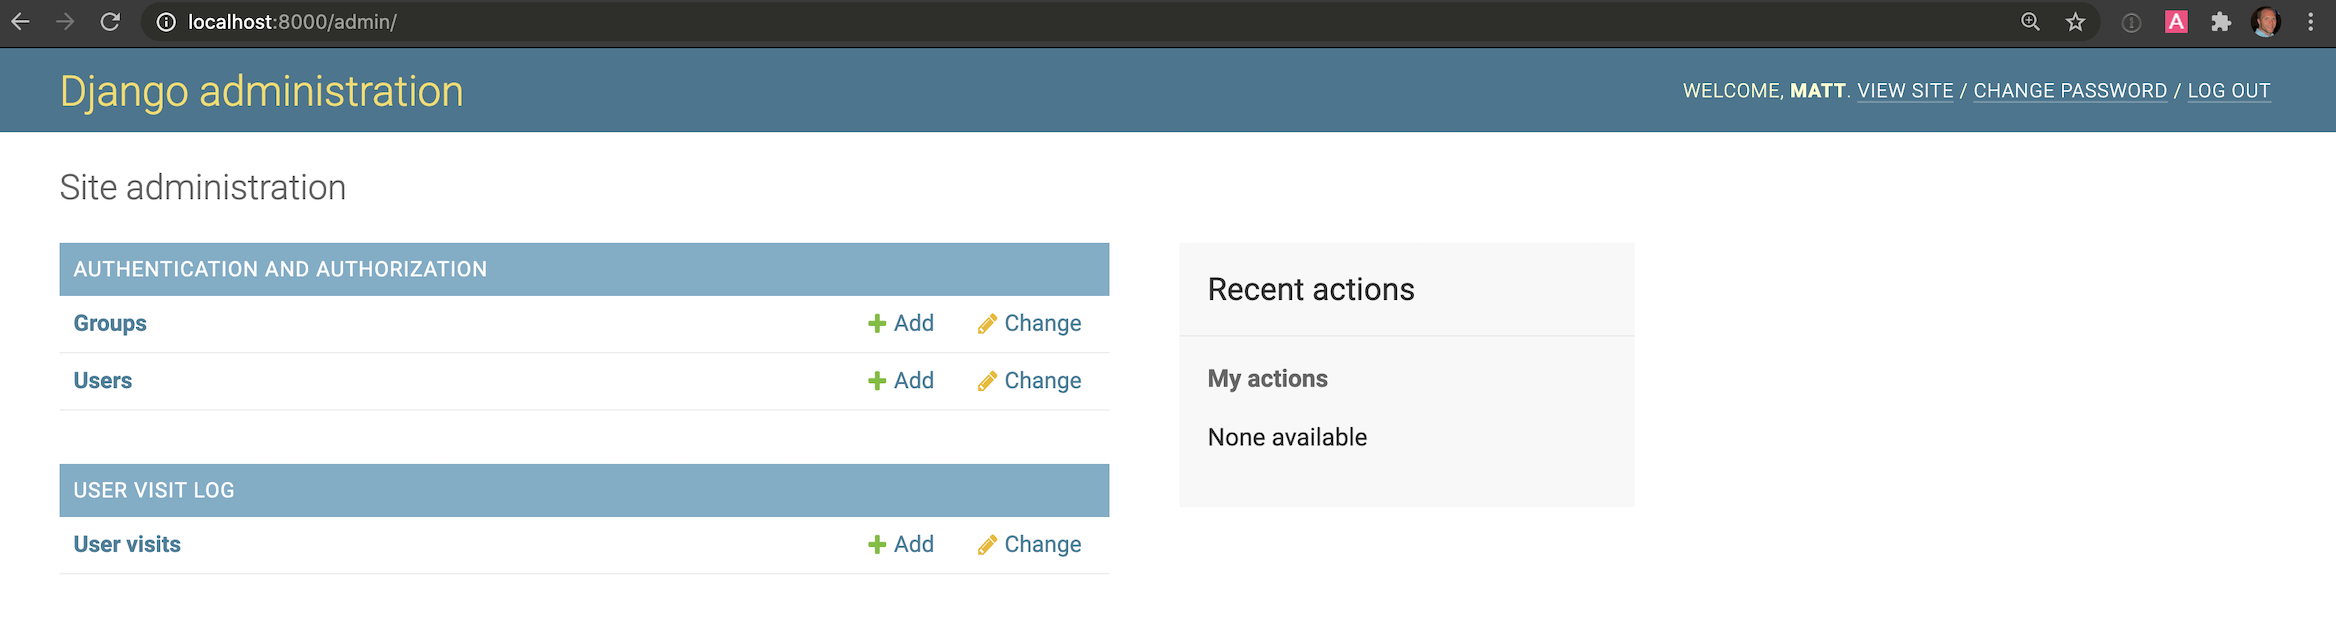Add a new Group

pos(901,324)
